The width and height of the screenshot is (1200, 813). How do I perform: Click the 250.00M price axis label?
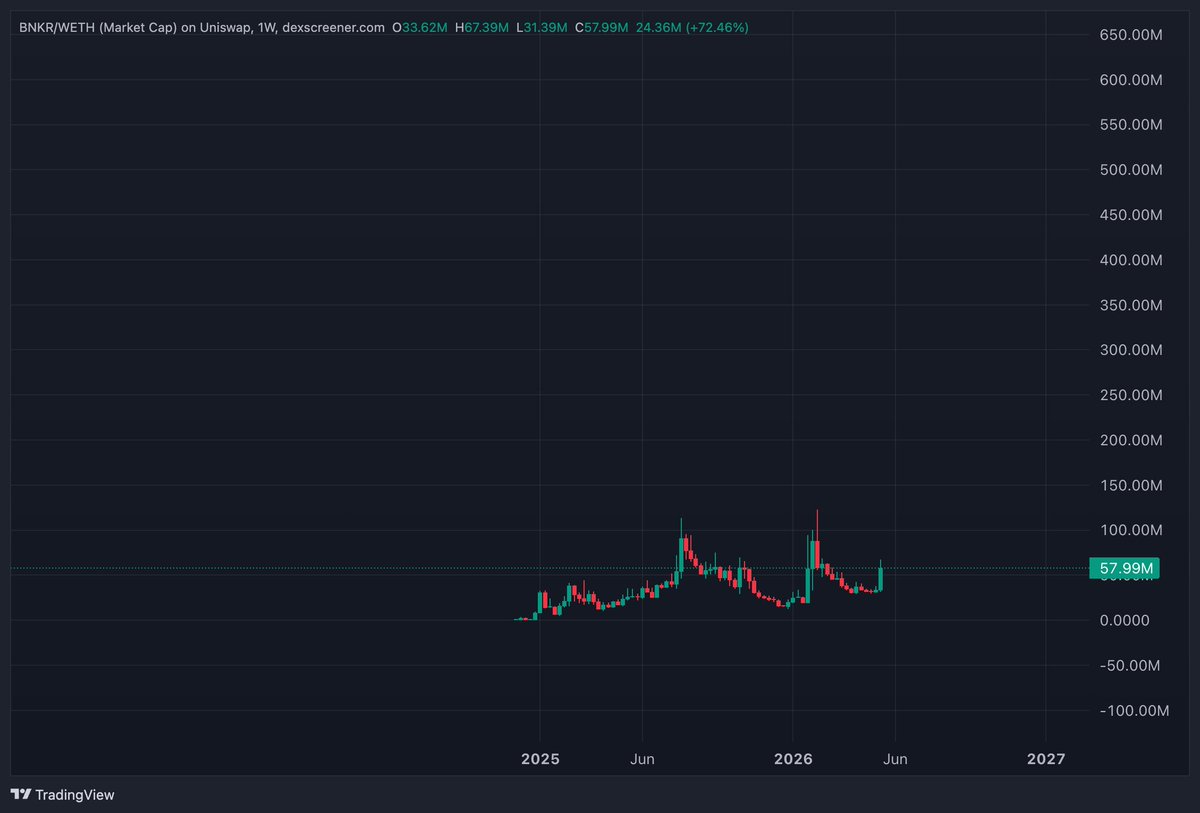1130,395
